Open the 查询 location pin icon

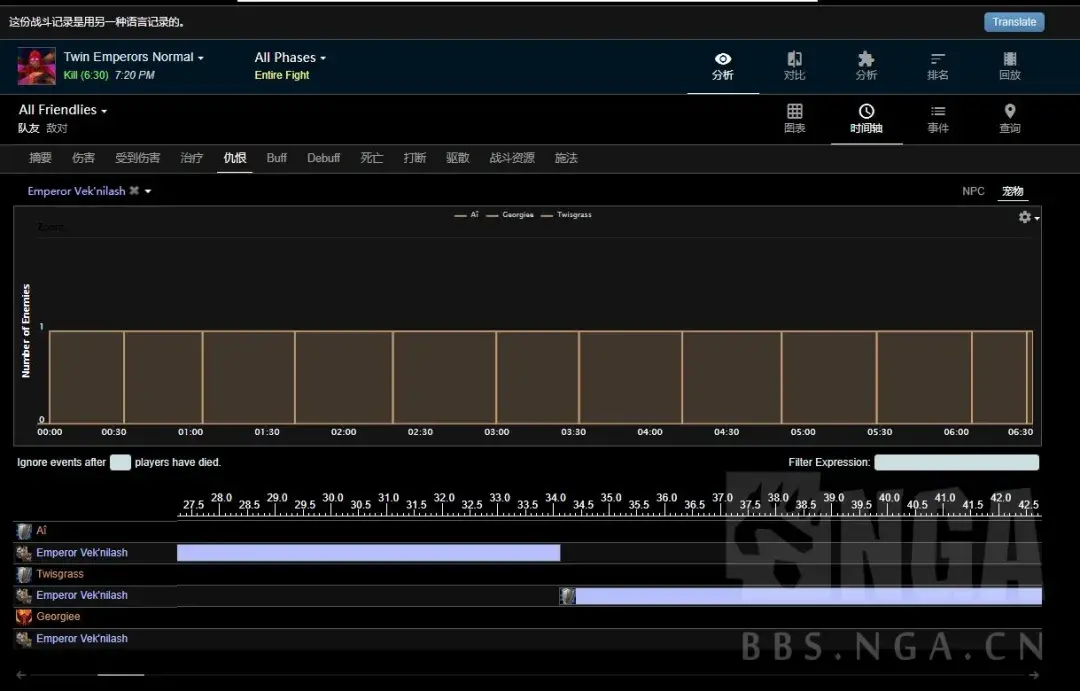point(1010,118)
